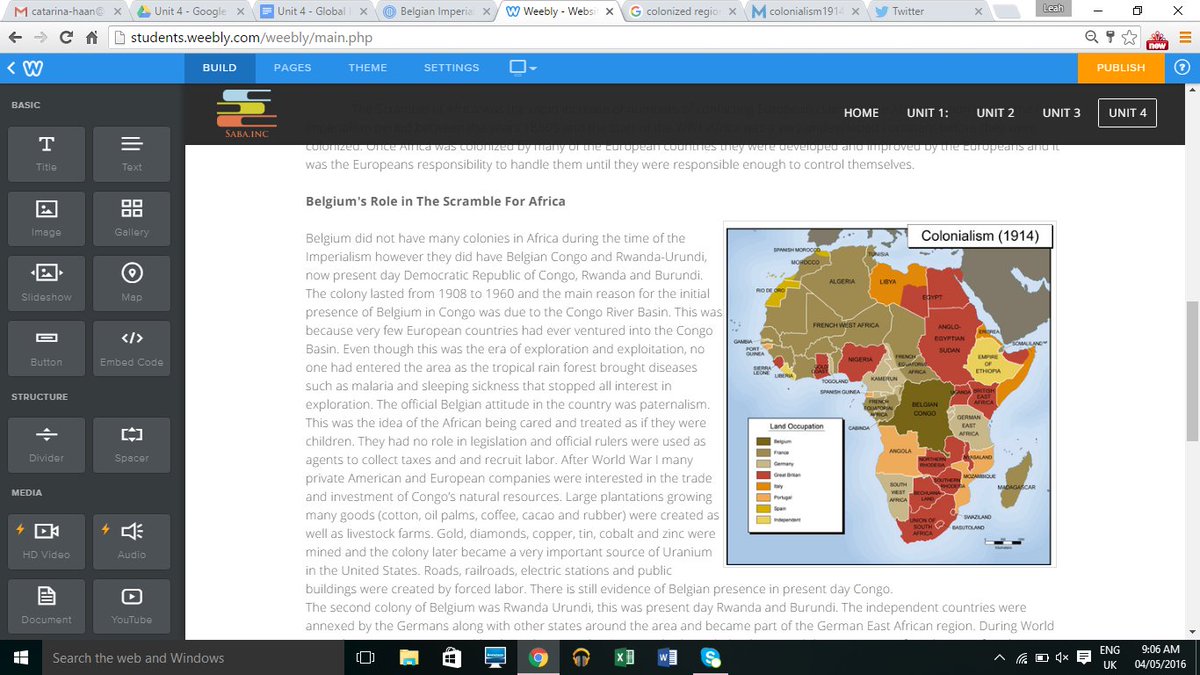Open Excel from the taskbar
This screenshot has height=675, width=1200.
coord(624,657)
